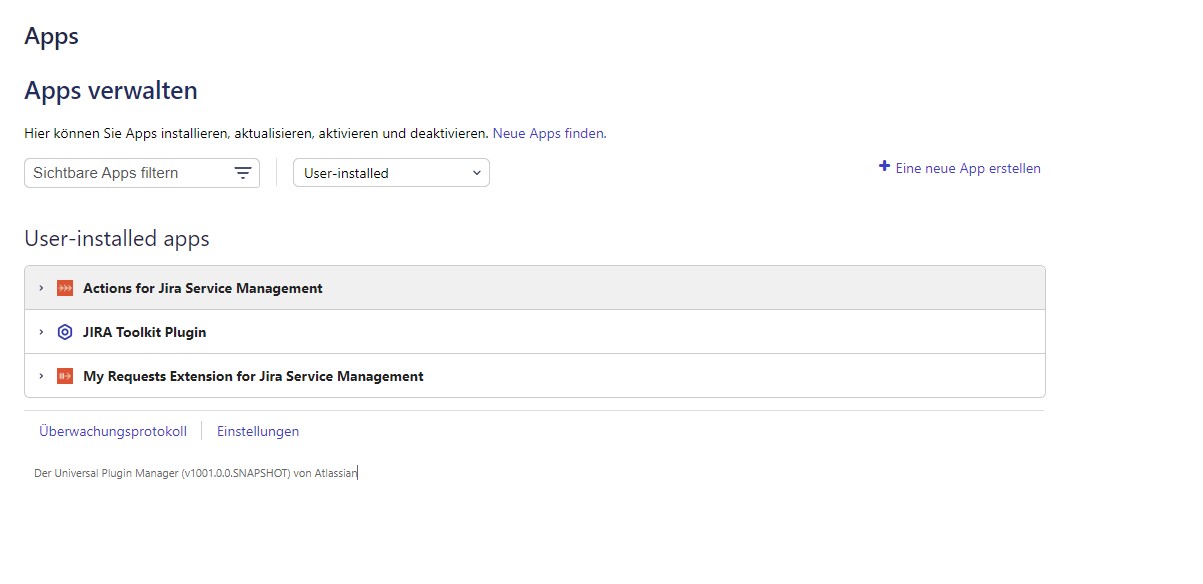Select the My Requests Extension for Jira Service Management title

point(253,376)
